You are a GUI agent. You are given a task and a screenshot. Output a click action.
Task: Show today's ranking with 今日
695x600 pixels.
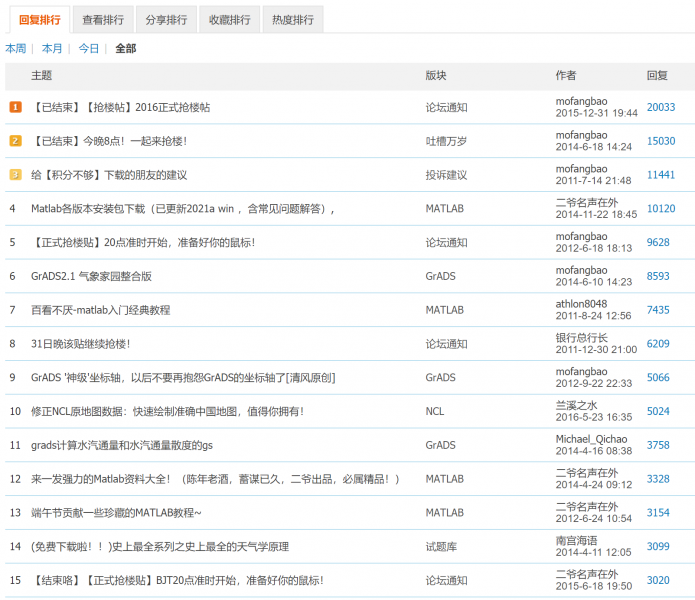(89, 48)
